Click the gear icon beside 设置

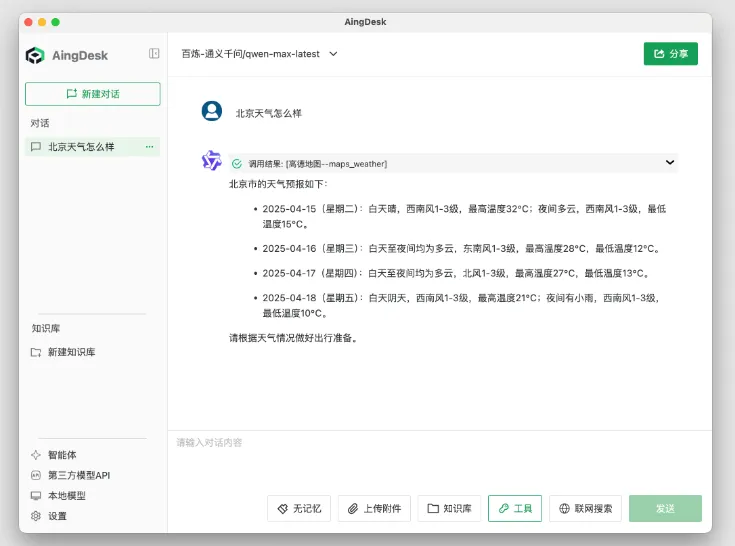(x=36, y=516)
